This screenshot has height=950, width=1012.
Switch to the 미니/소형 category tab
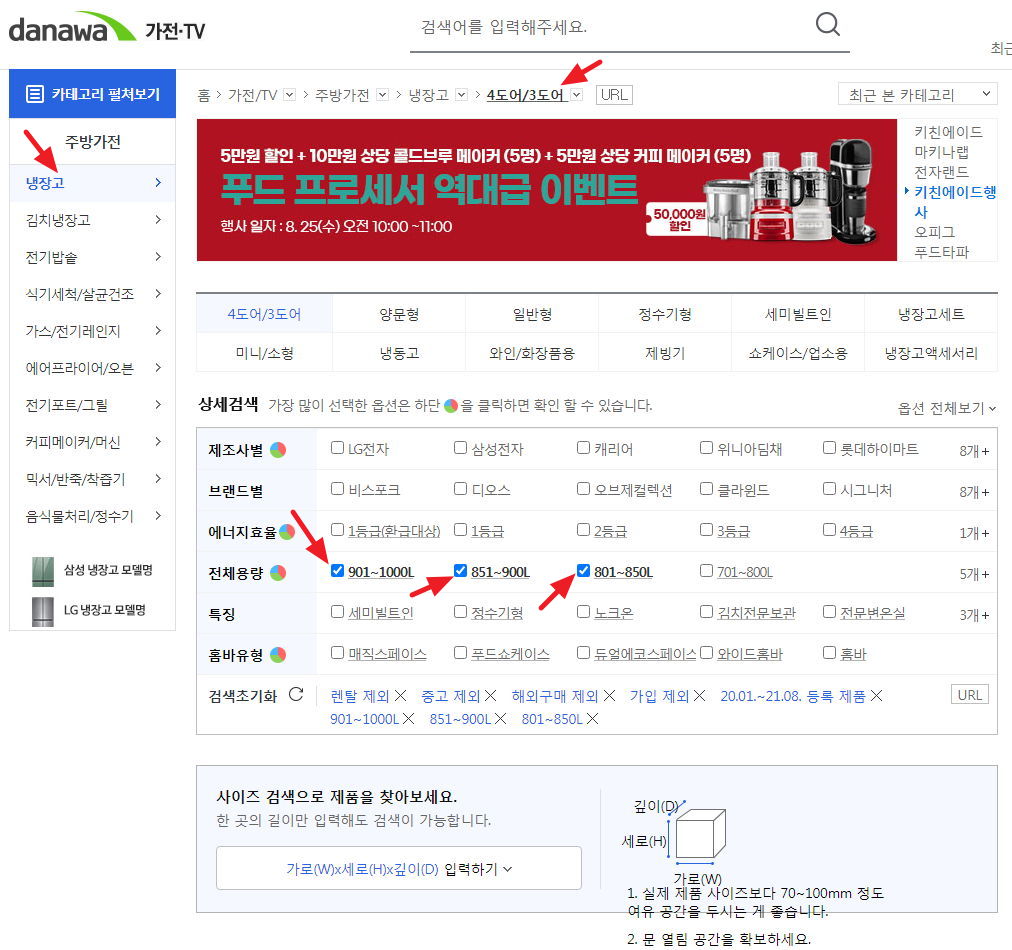[x=265, y=353]
